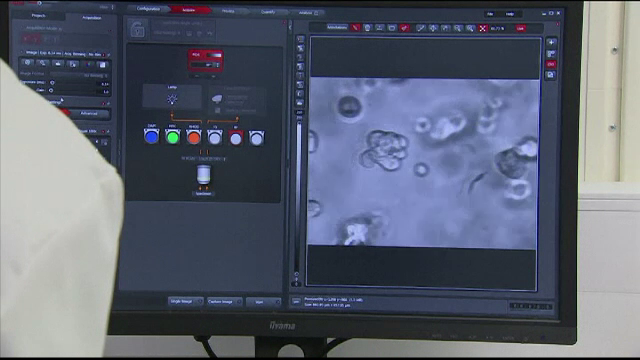Open the Quantify workflow tab
Viewport: 640px width, 360px height.
tap(268, 12)
